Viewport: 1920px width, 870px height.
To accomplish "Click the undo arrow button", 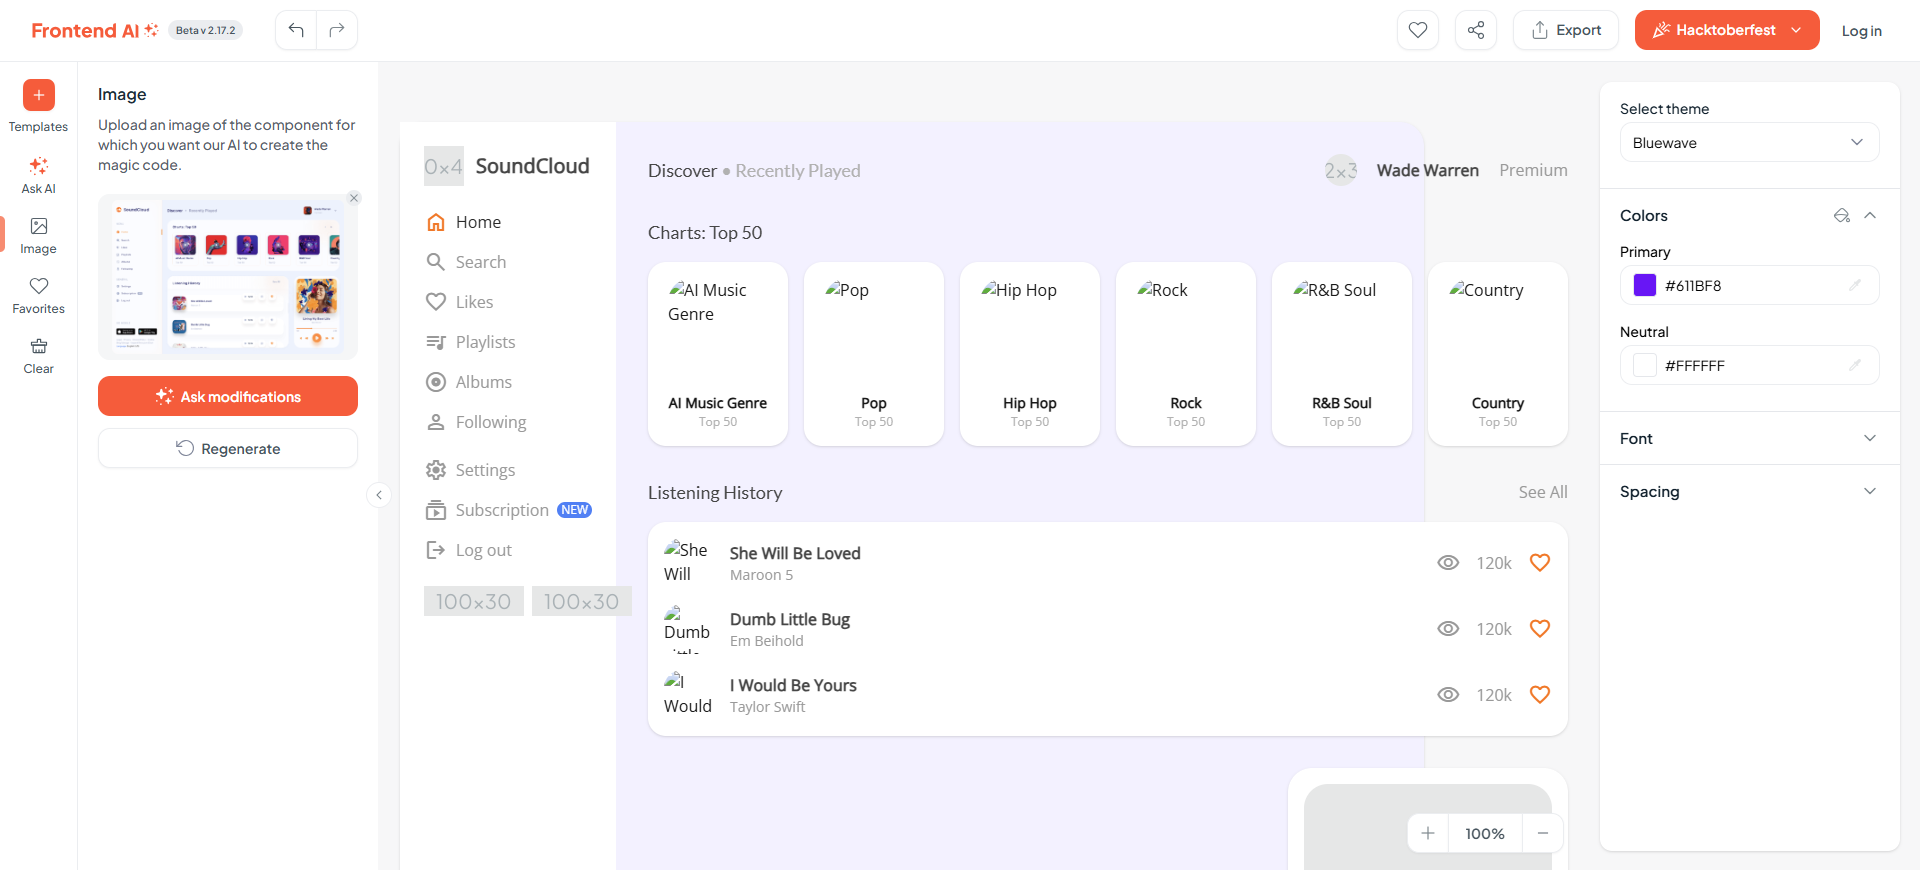I will pos(296,30).
